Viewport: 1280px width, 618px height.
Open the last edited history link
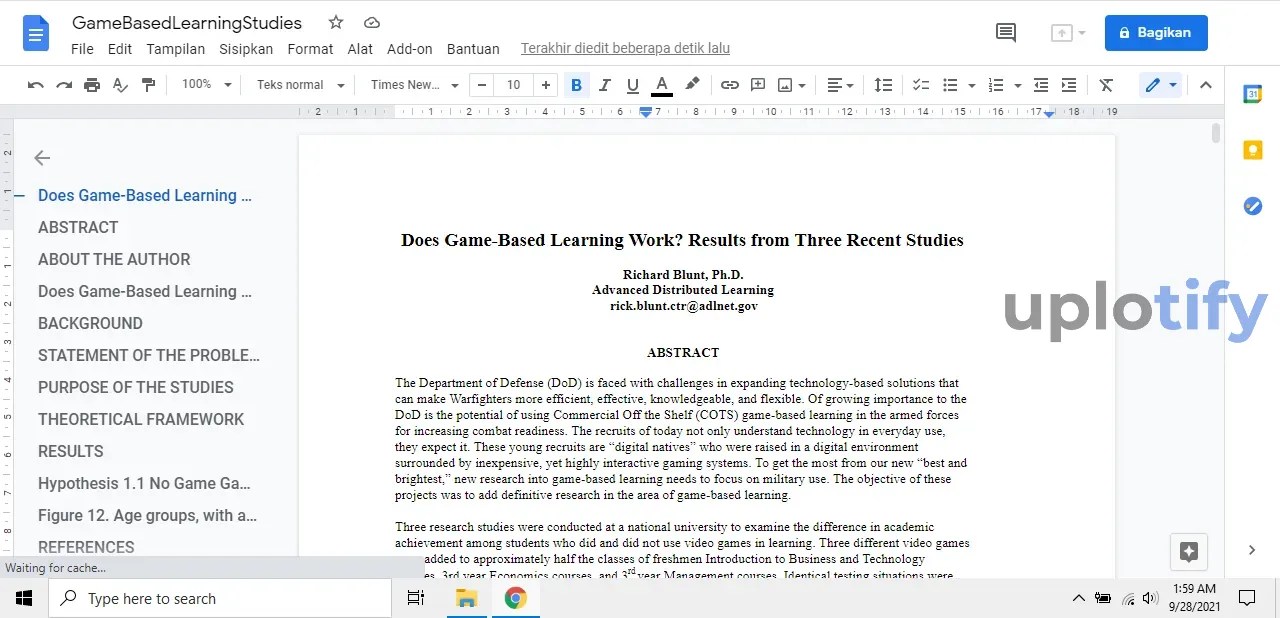(625, 48)
